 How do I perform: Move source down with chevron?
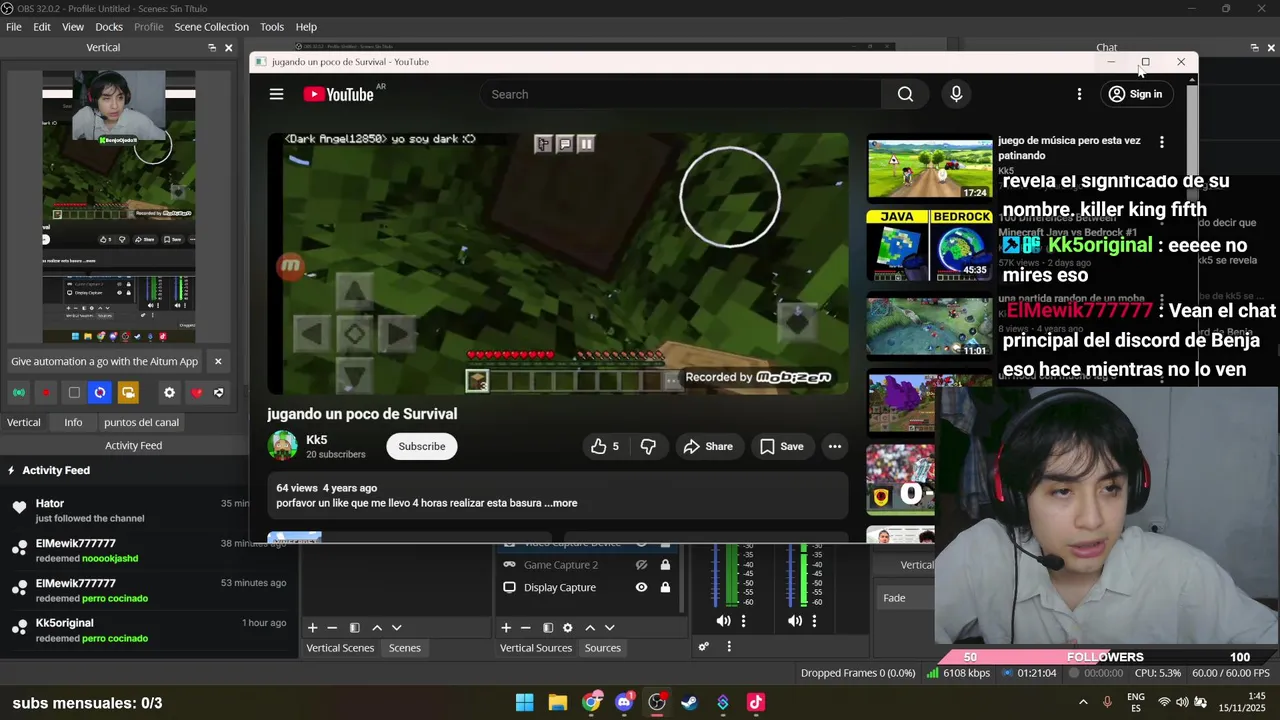click(609, 628)
